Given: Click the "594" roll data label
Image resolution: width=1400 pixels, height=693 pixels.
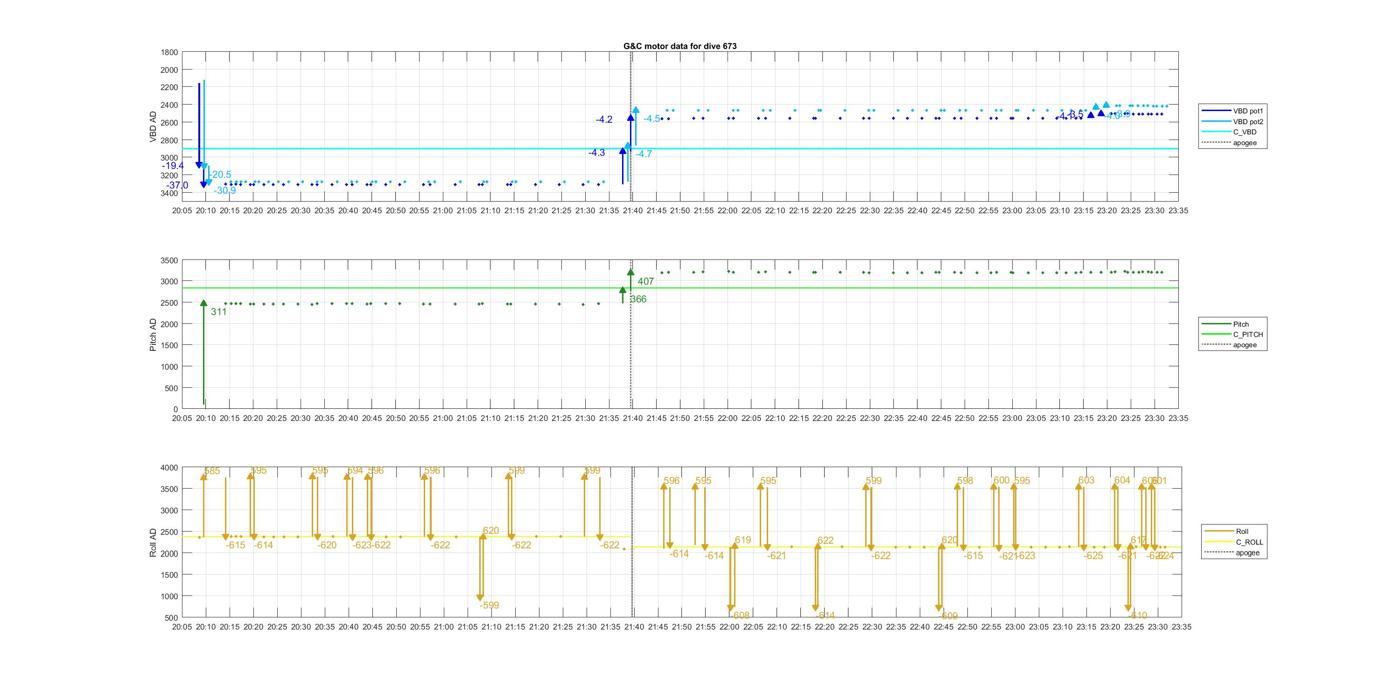Looking at the screenshot, I should coord(355,470).
